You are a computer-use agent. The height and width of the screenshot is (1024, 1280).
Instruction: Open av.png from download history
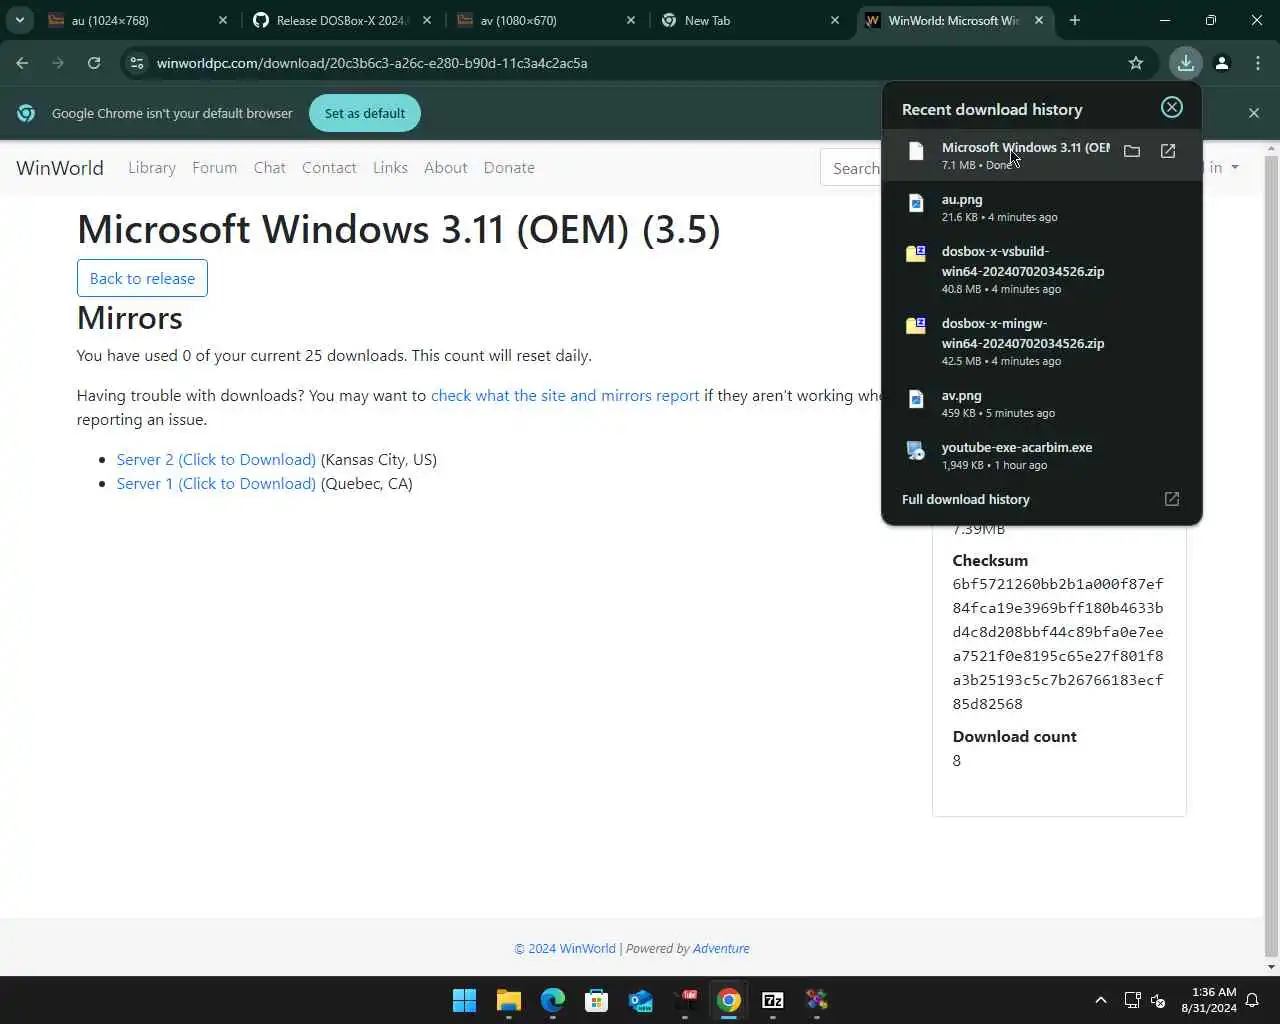1041,403
